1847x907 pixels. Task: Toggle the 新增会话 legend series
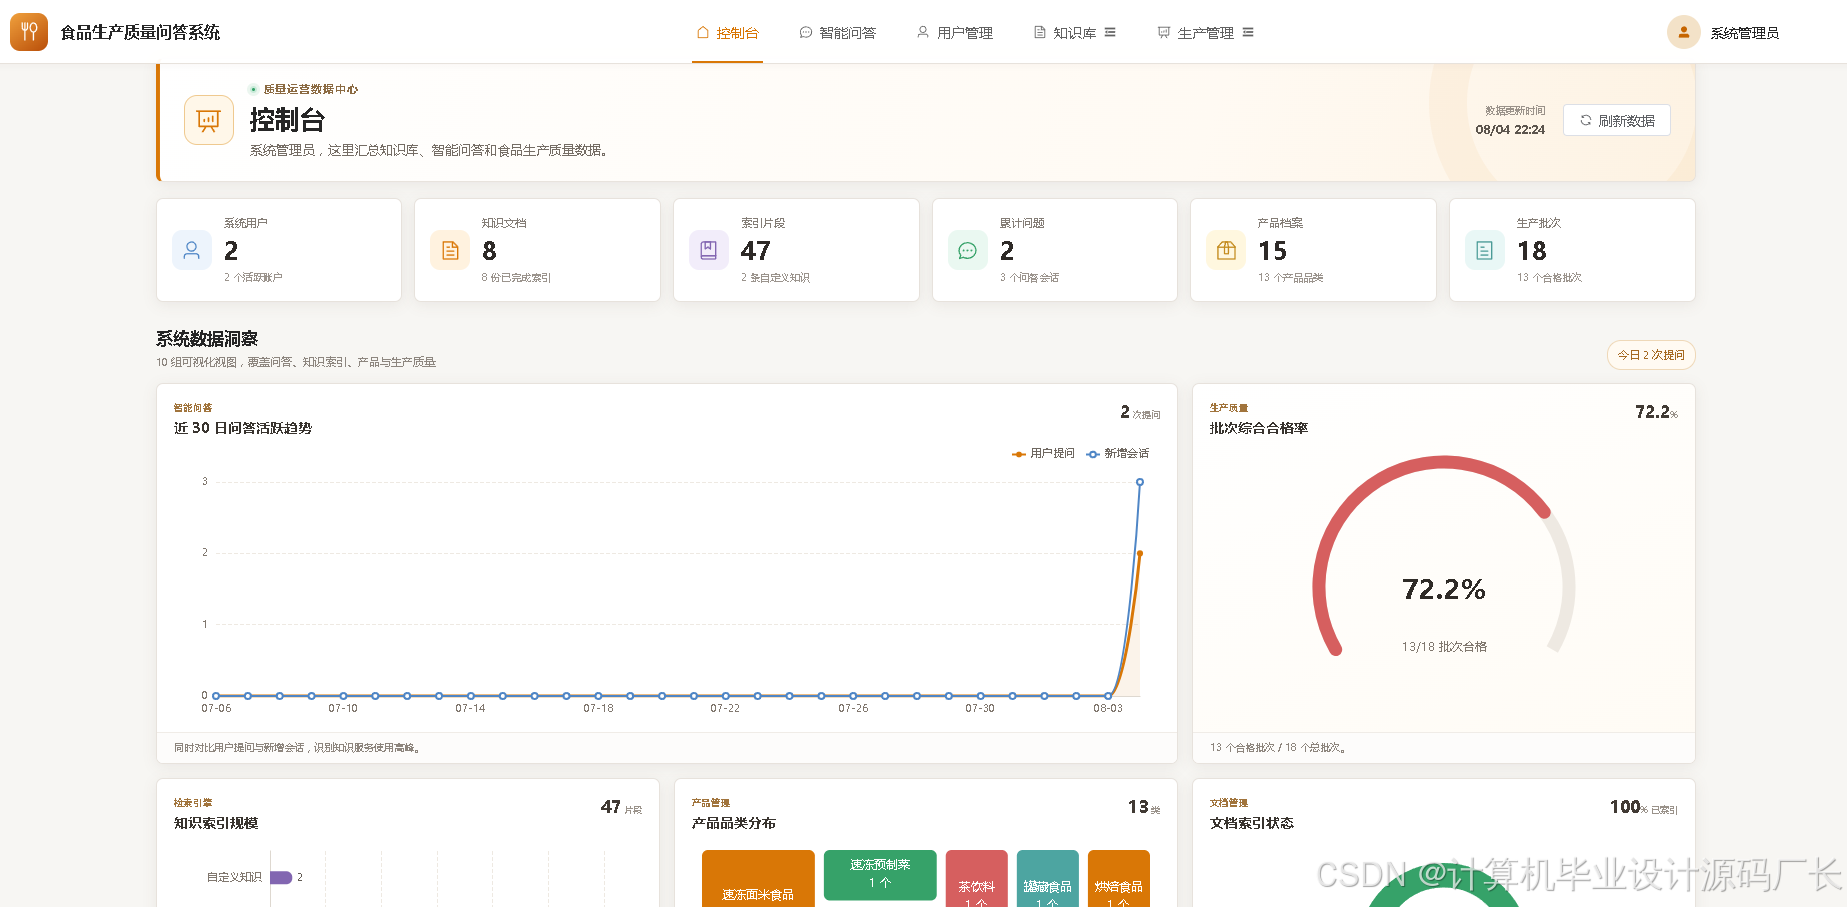pyautogui.click(x=1117, y=453)
